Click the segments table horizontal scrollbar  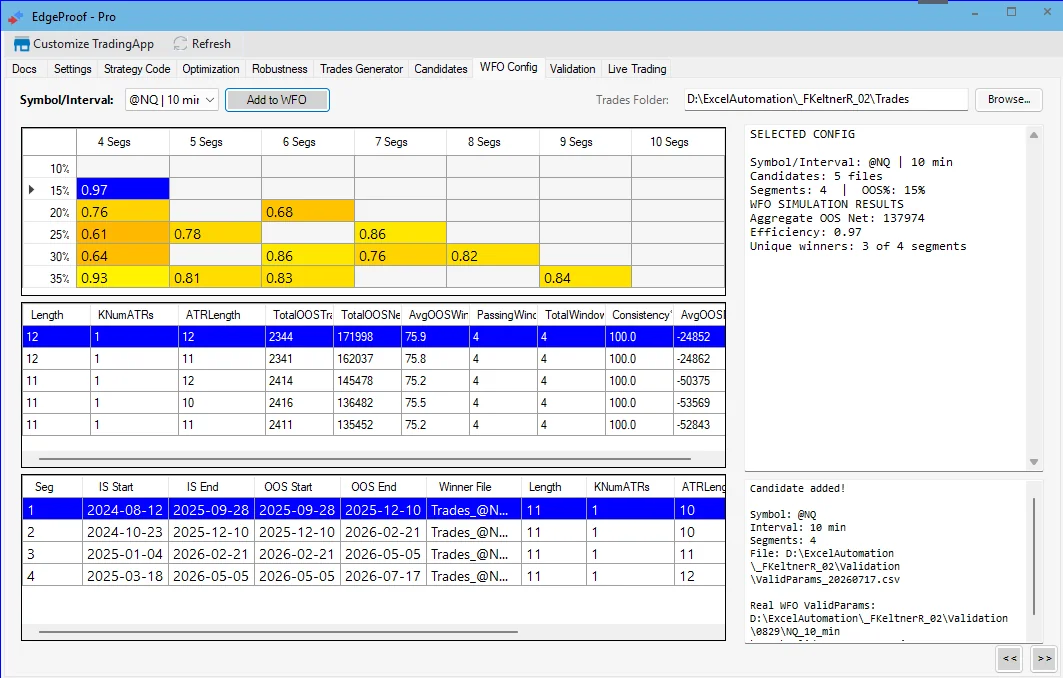[278, 632]
